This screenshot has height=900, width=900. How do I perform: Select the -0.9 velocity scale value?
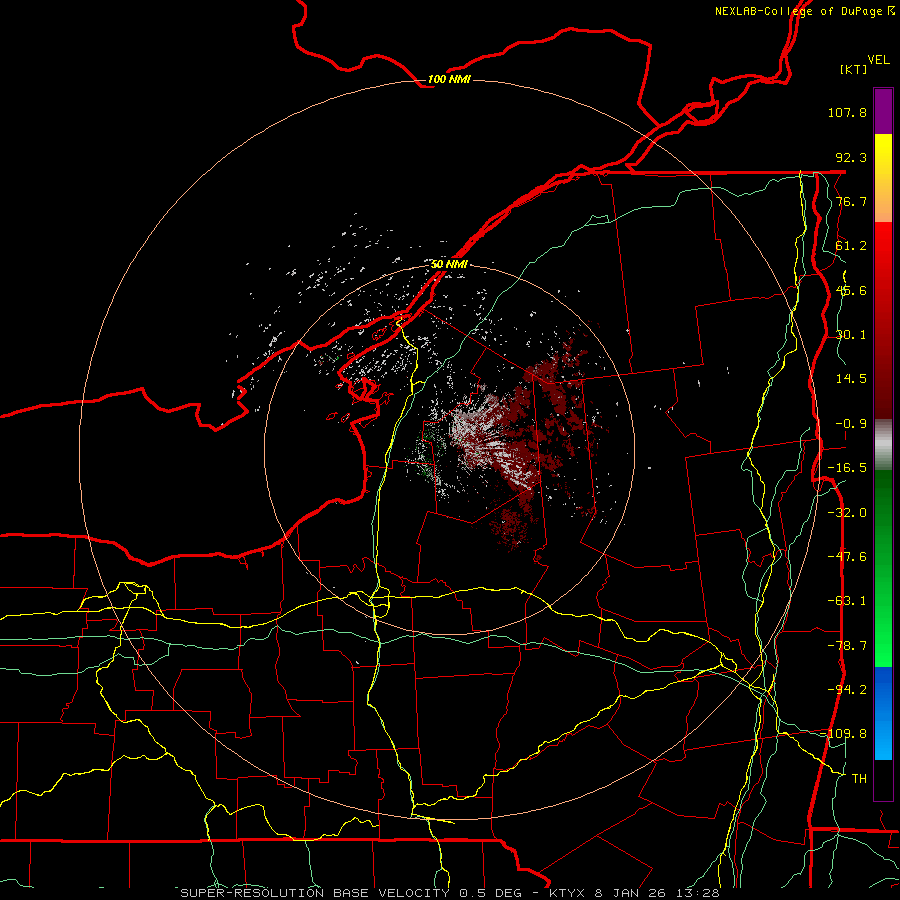tap(851, 424)
